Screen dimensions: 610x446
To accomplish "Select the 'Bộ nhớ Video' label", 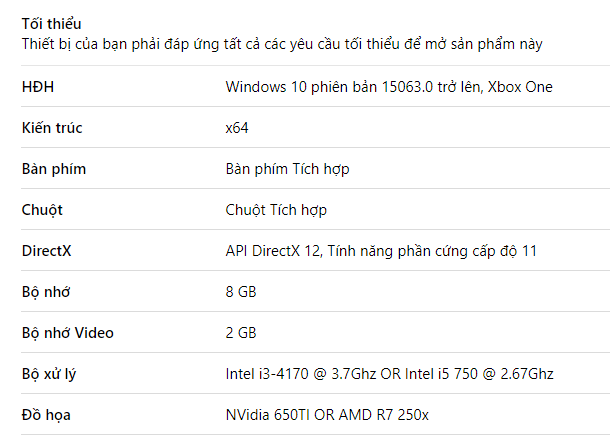I will click(68, 333).
